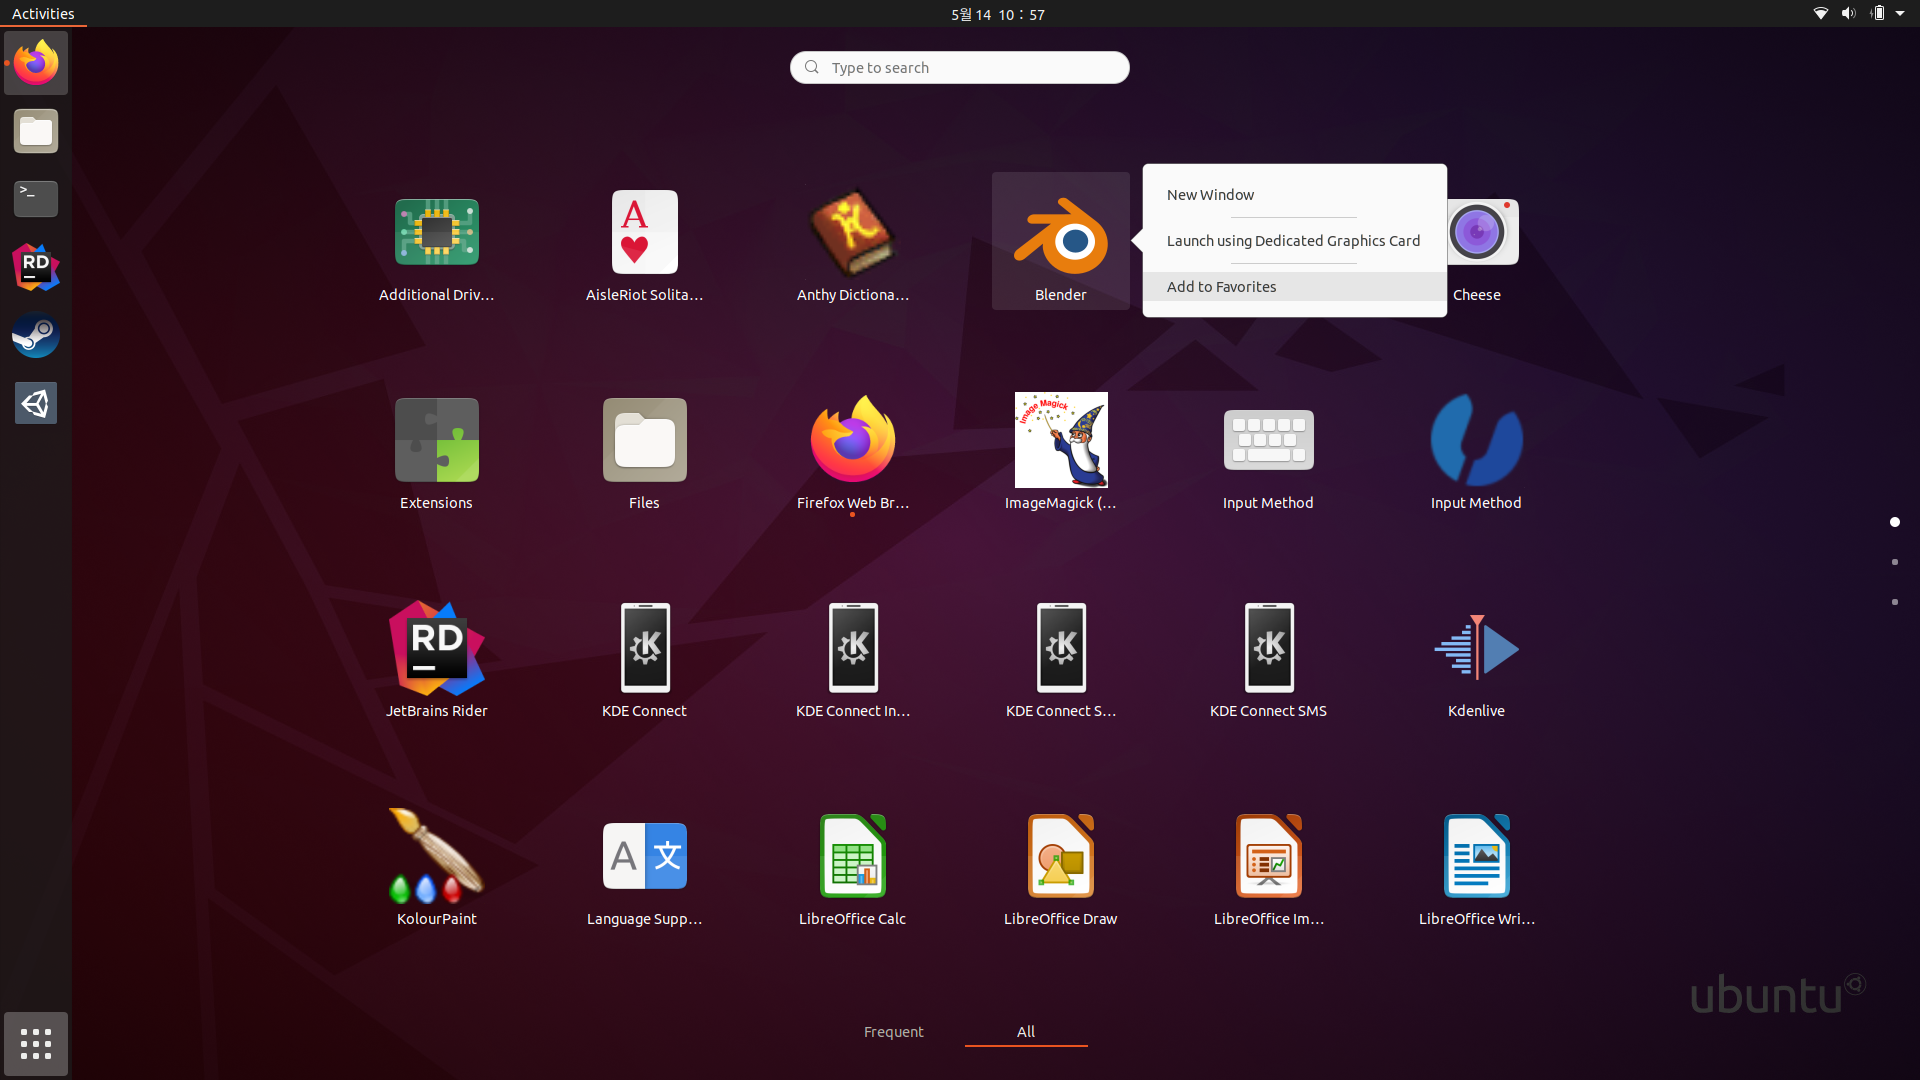
Task: Launch KolourPaint from the app grid
Action: click(x=436, y=857)
